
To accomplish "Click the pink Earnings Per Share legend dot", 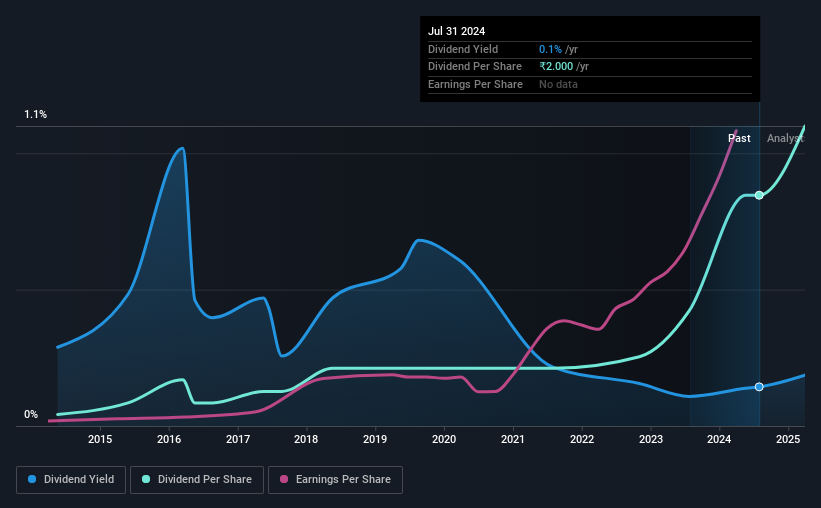I will coord(284,479).
